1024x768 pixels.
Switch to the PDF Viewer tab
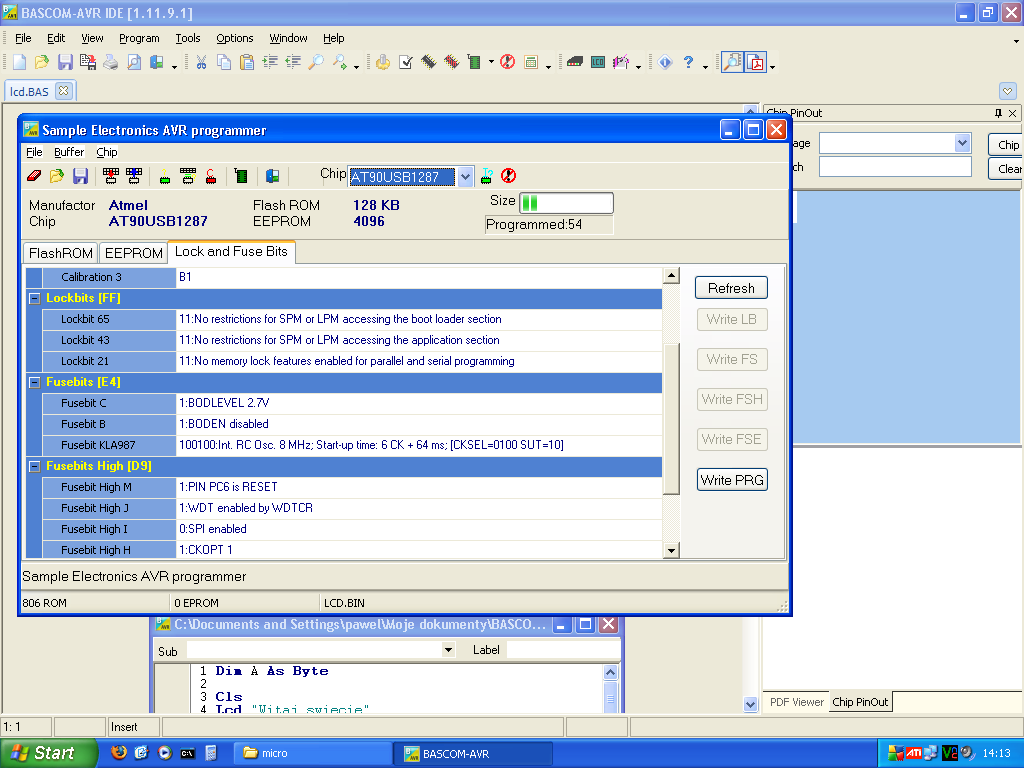coord(796,702)
